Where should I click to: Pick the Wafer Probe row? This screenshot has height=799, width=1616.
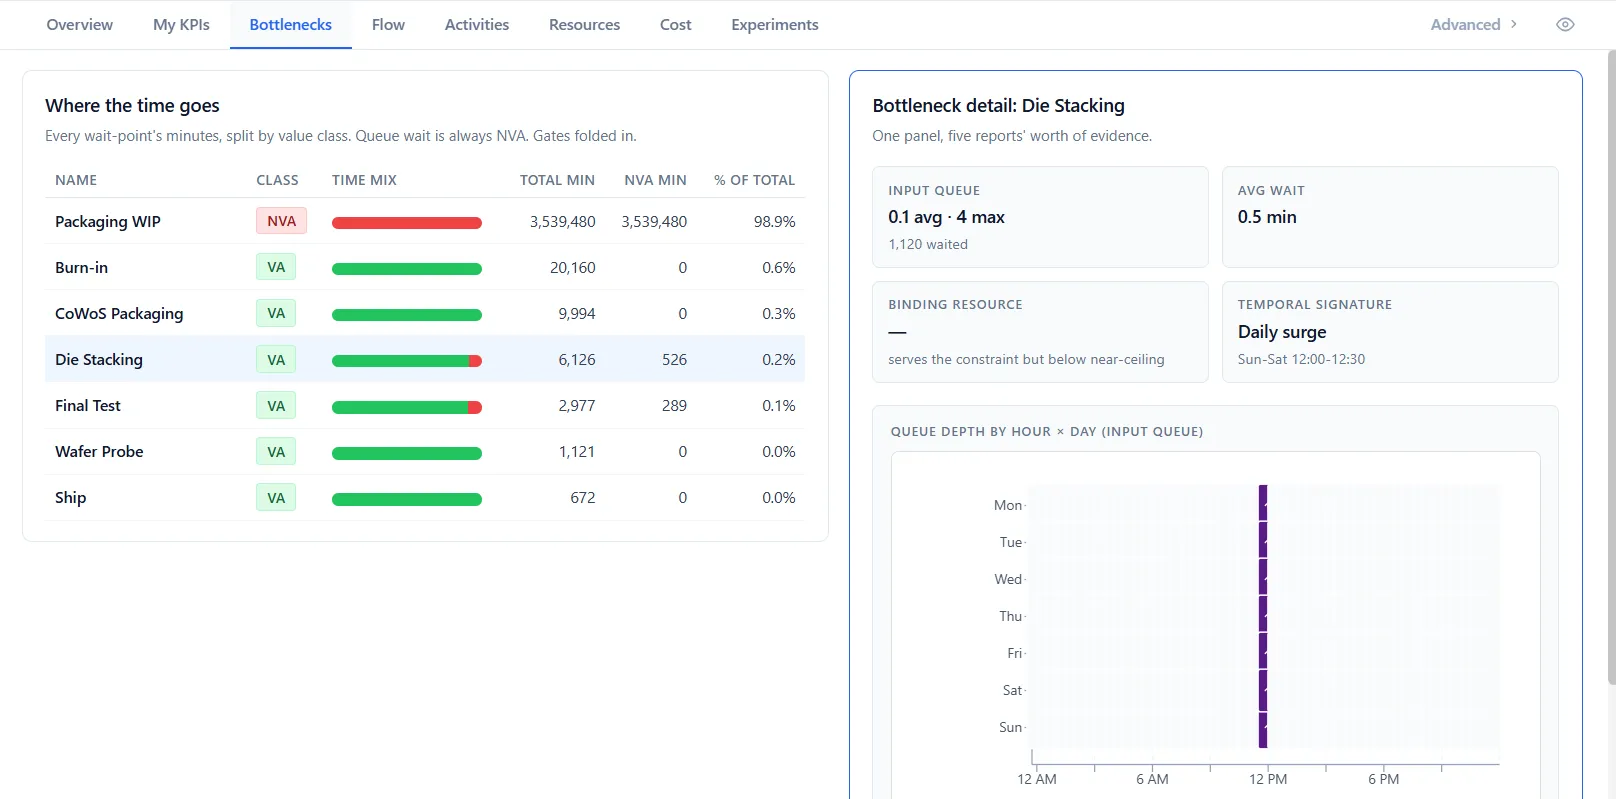[x=425, y=451]
